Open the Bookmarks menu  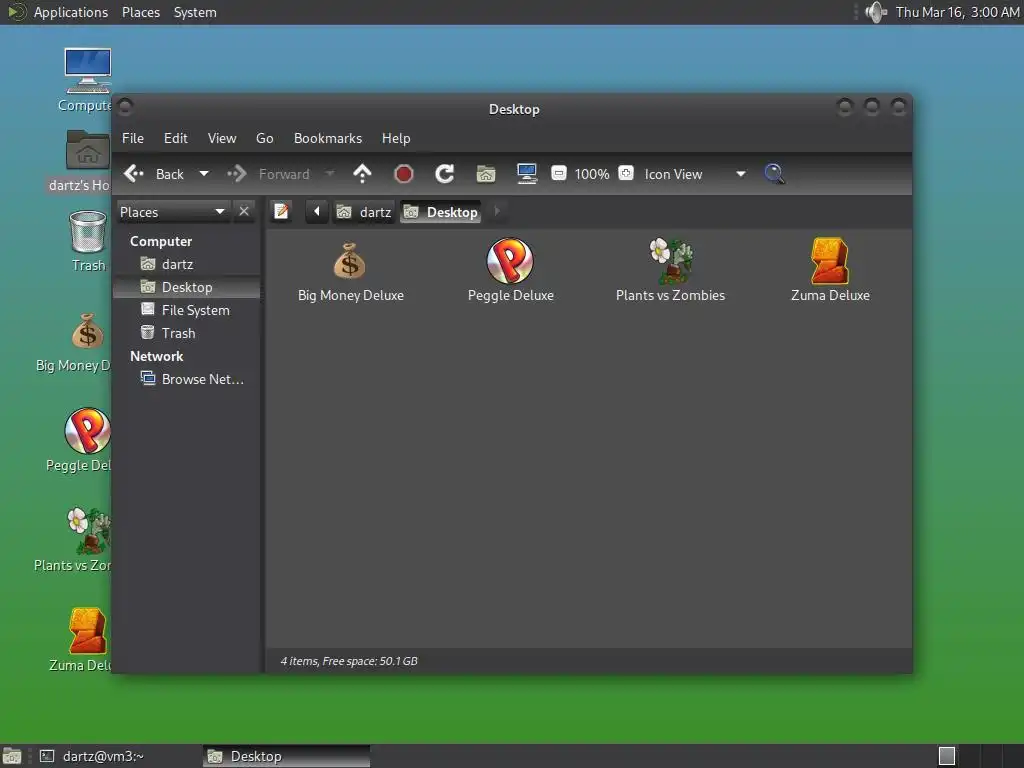[328, 138]
